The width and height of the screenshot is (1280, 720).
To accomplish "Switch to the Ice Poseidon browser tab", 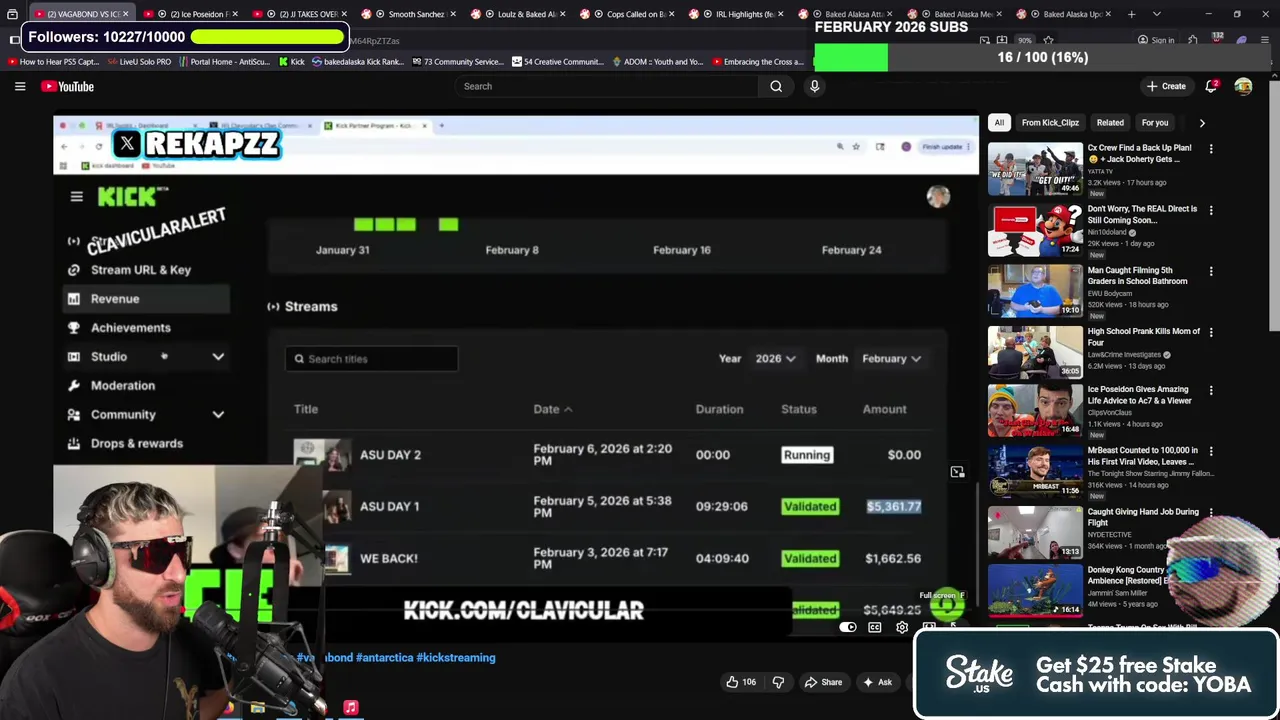I will pyautogui.click(x=193, y=14).
